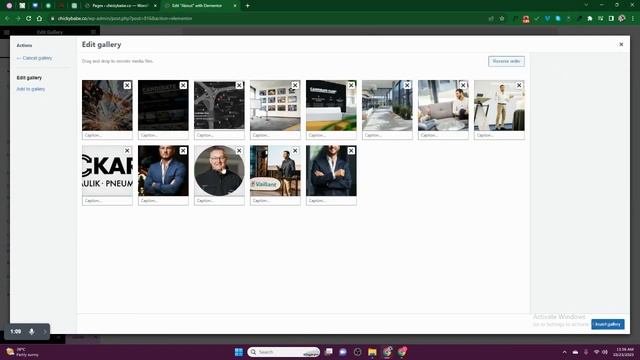Viewport: 640px width, 360px height.
Task: Click caption field under the sparks image
Action: pos(107,135)
